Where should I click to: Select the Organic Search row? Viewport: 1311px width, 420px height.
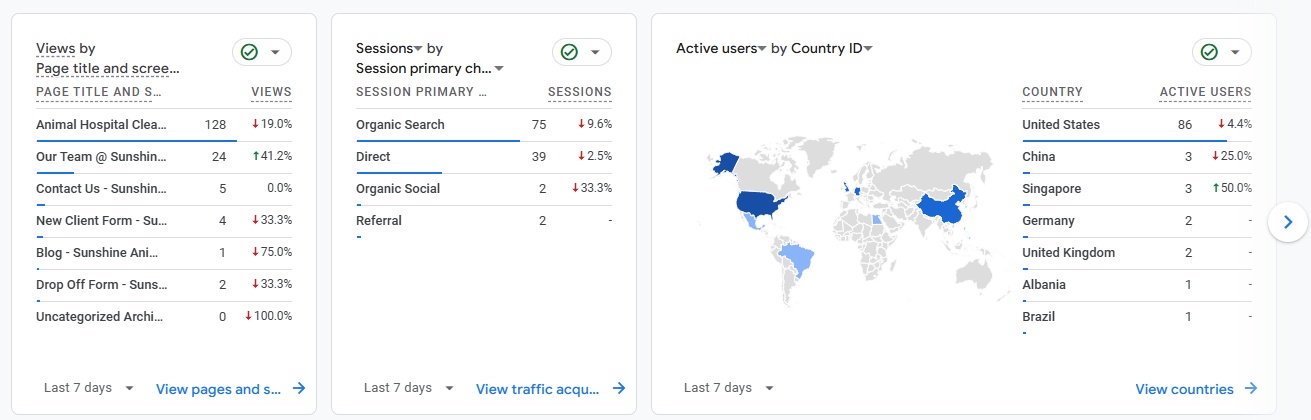(400, 125)
